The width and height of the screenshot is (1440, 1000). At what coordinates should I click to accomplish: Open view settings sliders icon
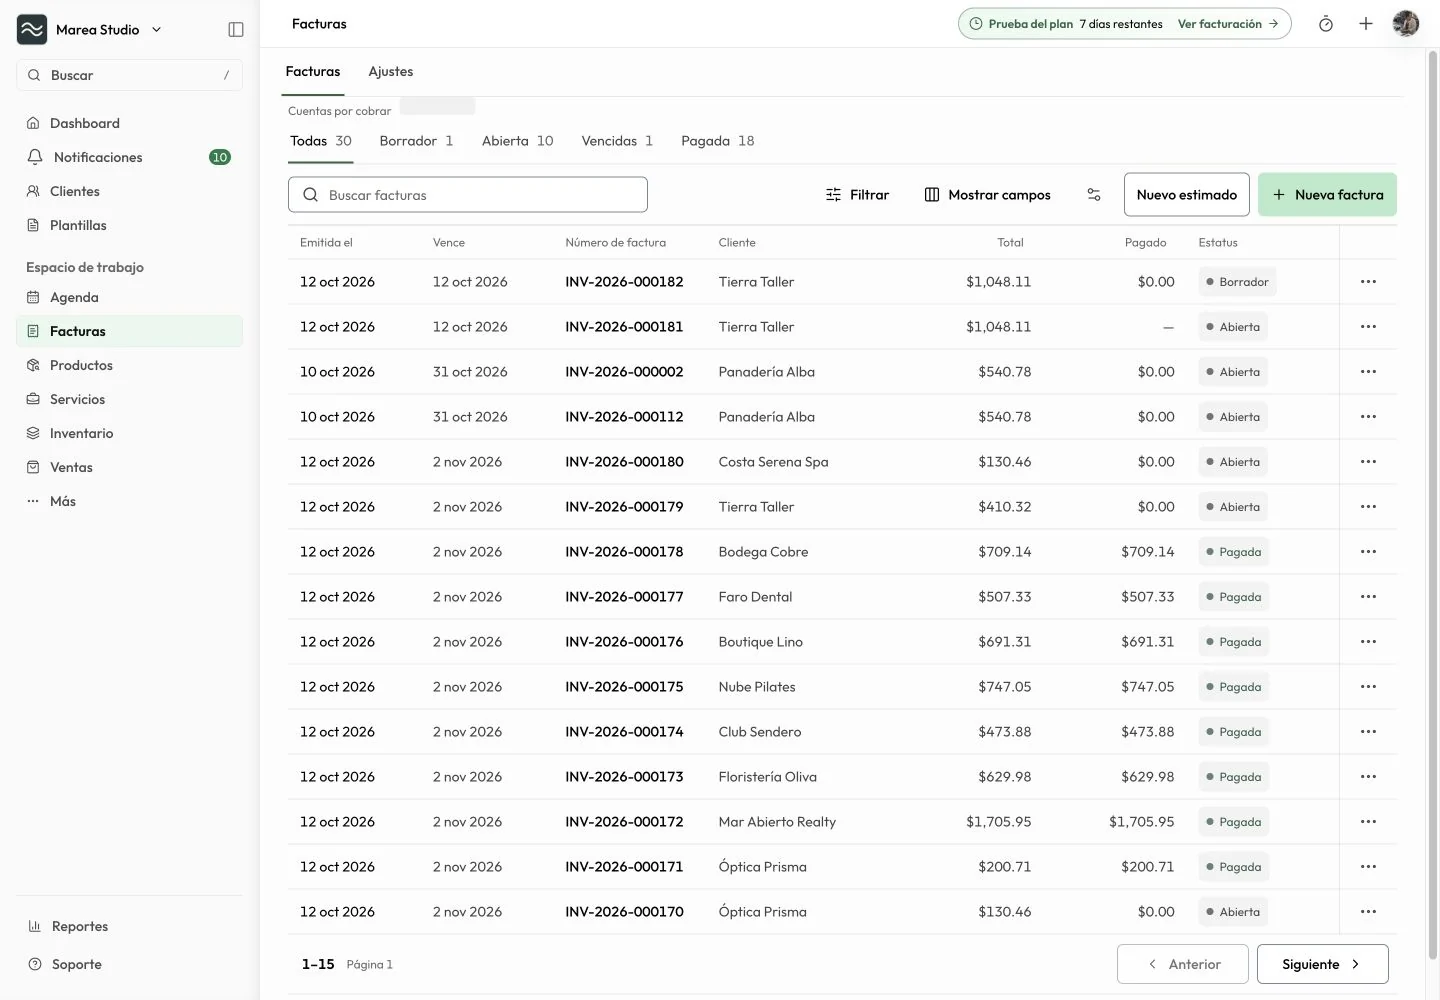coord(1094,195)
